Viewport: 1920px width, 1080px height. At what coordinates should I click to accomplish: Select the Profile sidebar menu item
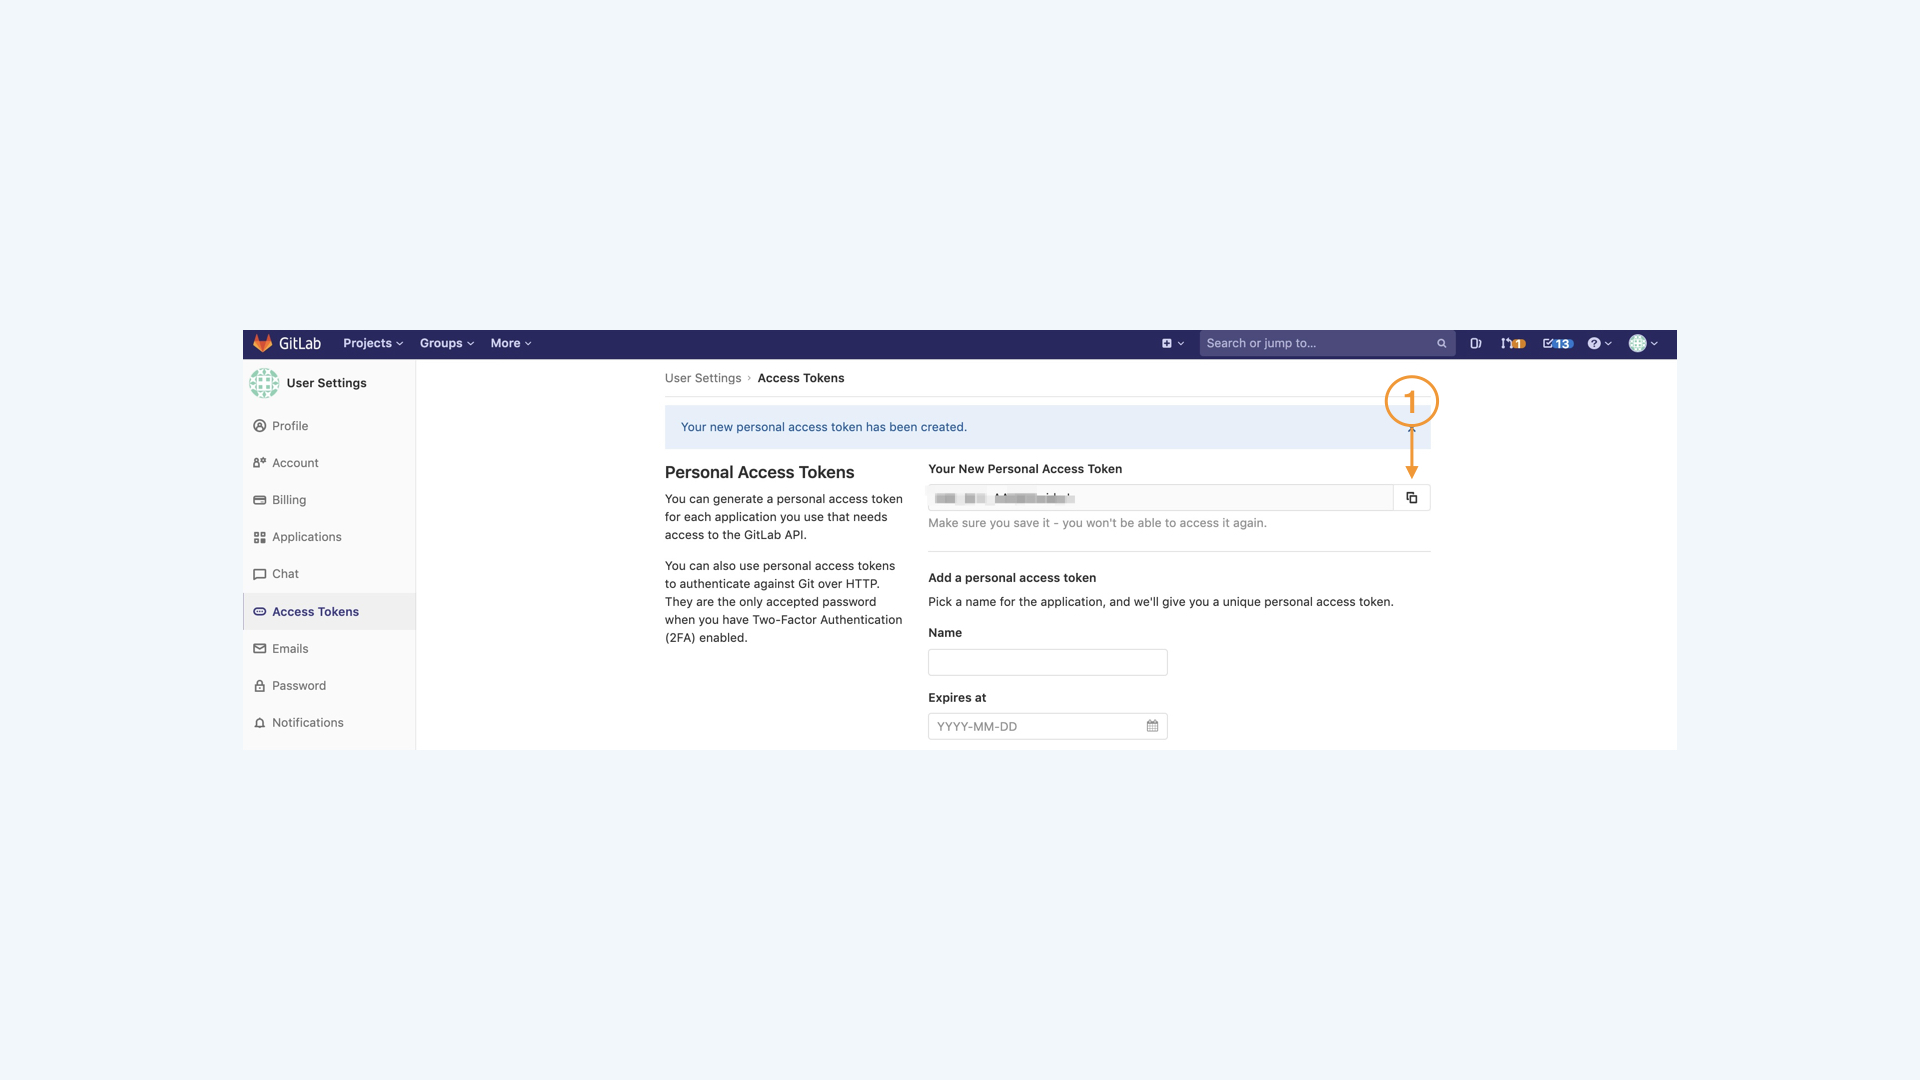[x=290, y=426]
